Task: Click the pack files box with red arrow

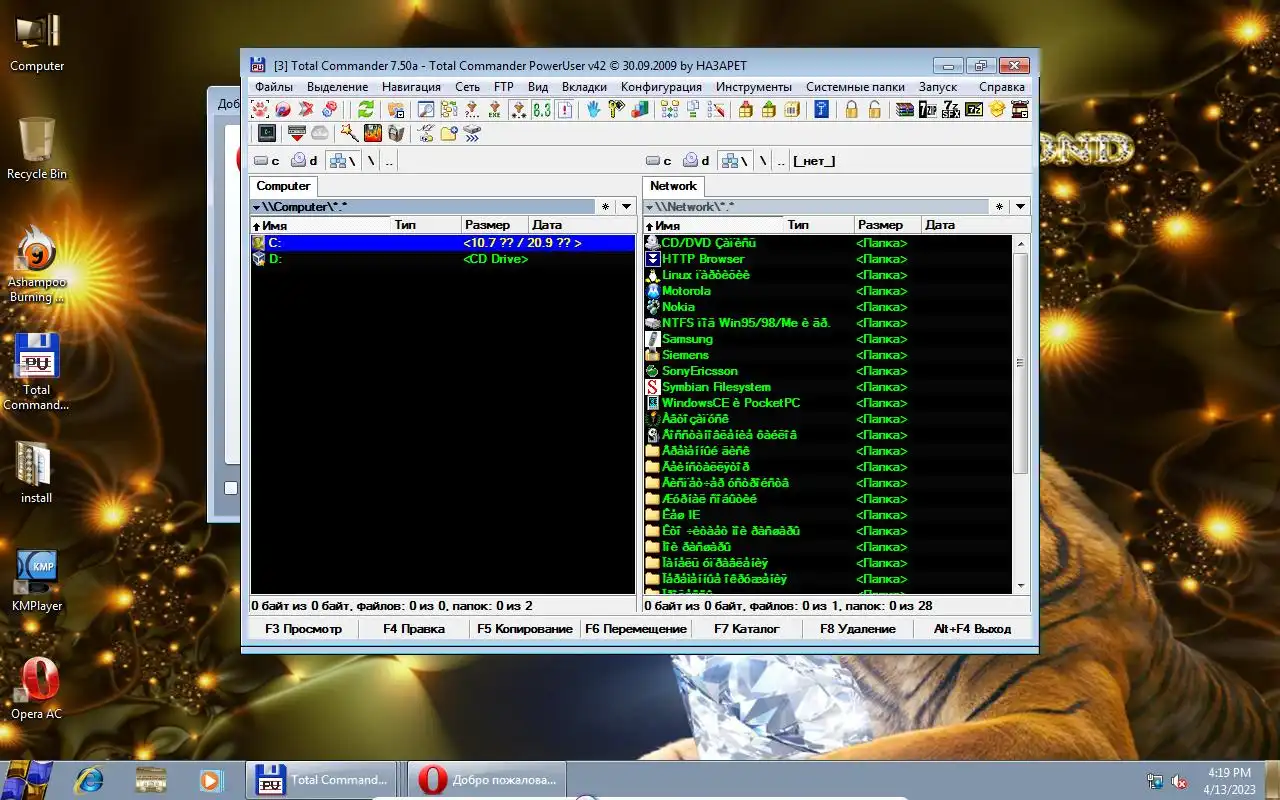Action: coord(746,109)
